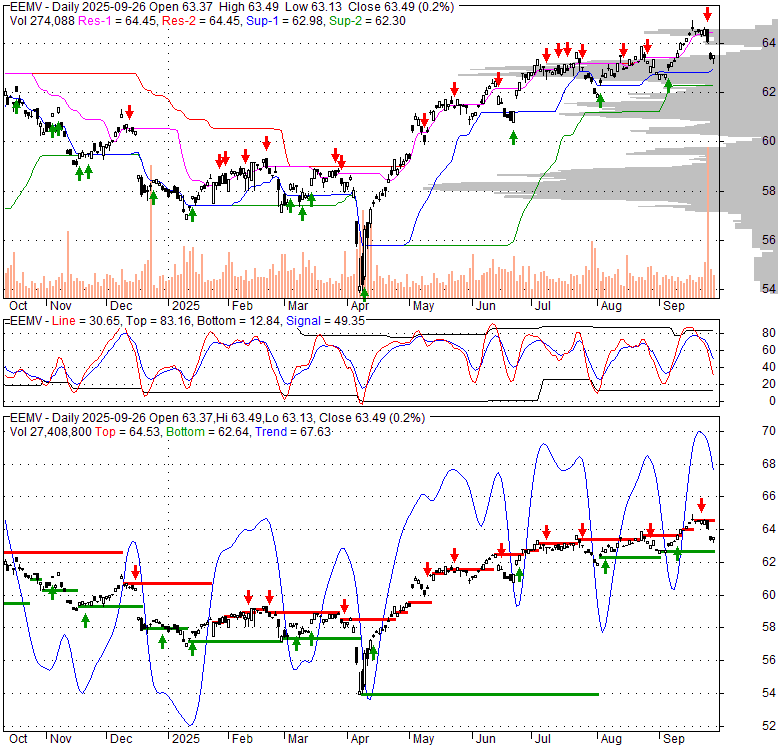Click the 'Sup-1 = 62.98' legend value
Viewport: 780px width, 745px height.
[284, 21]
